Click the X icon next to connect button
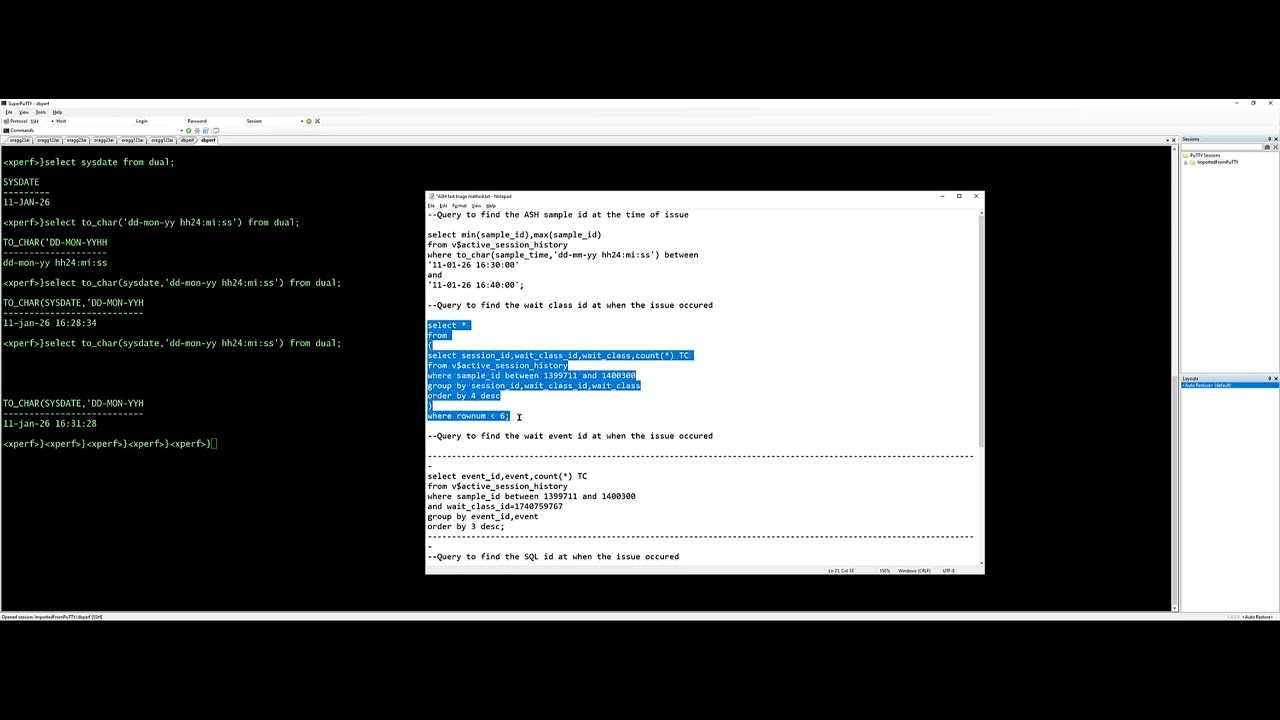Screen dimensions: 1280x720 point(317,121)
